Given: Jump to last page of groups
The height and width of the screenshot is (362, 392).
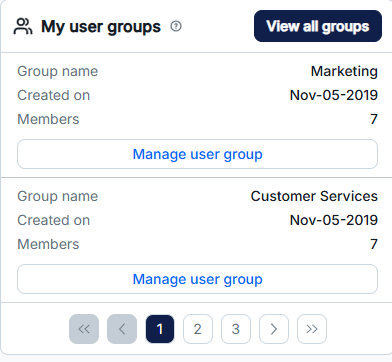Looking at the screenshot, I should pyautogui.click(x=312, y=329).
